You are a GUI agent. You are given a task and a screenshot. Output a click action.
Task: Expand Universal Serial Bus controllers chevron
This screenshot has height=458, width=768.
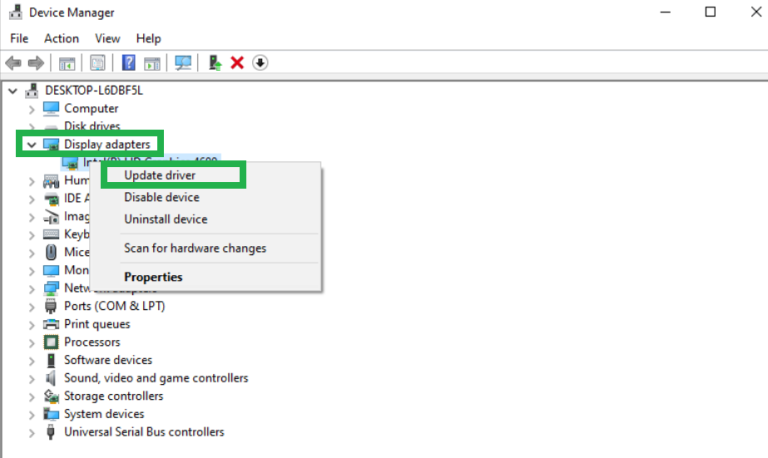(x=32, y=433)
